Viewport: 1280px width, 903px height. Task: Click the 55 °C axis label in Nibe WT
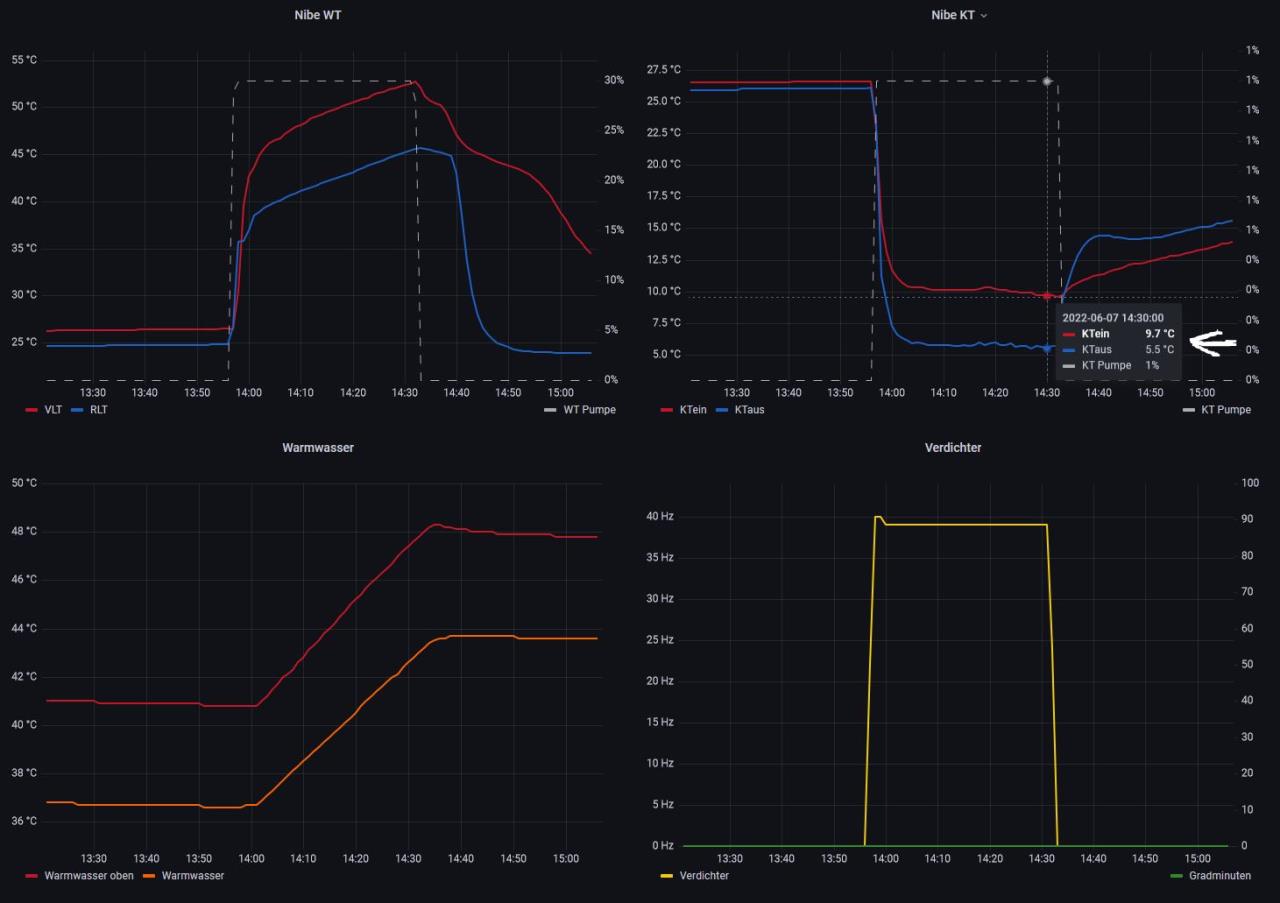(x=24, y=60)
